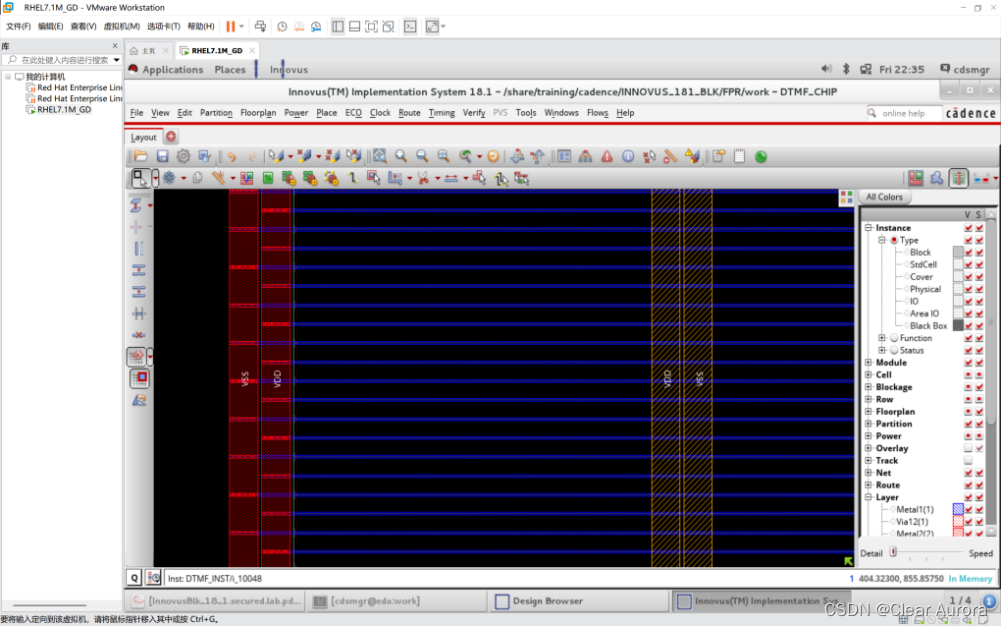Toggle Instance visibility checkbox
The image size is (1002, 626).
tap(968, 228)
